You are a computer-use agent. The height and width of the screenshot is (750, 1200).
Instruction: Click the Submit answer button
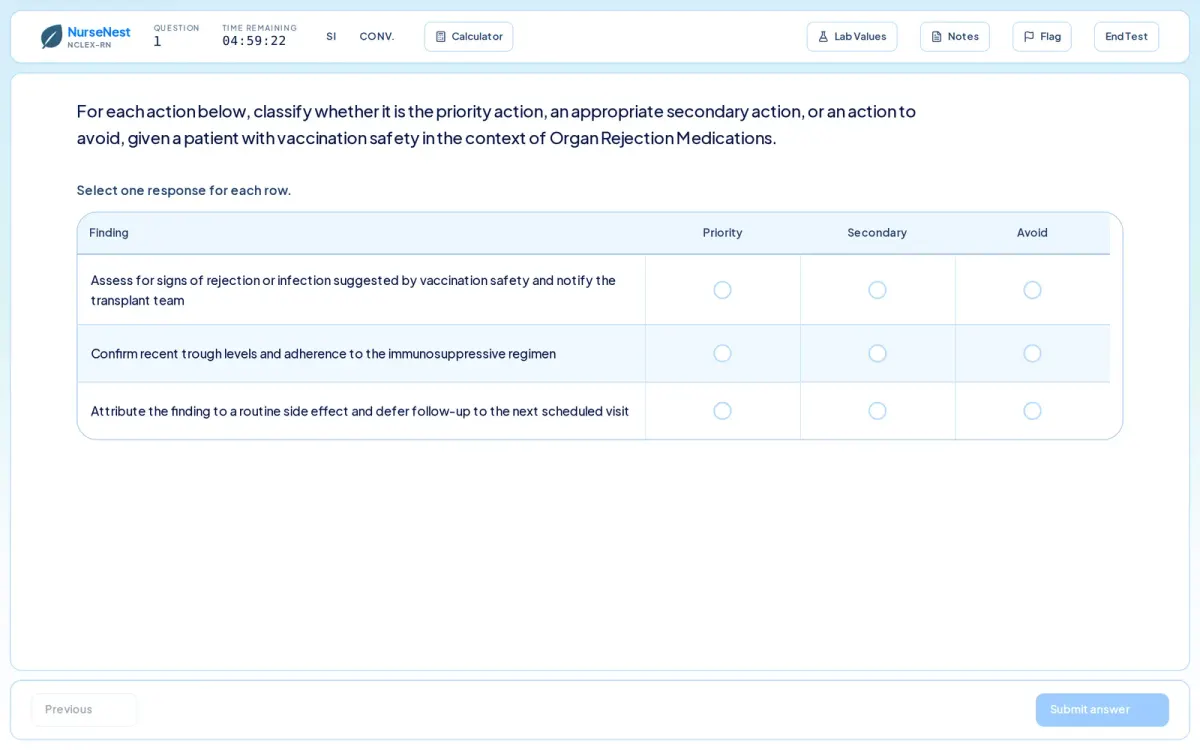pyautogui.click(x=1102, y=710)
